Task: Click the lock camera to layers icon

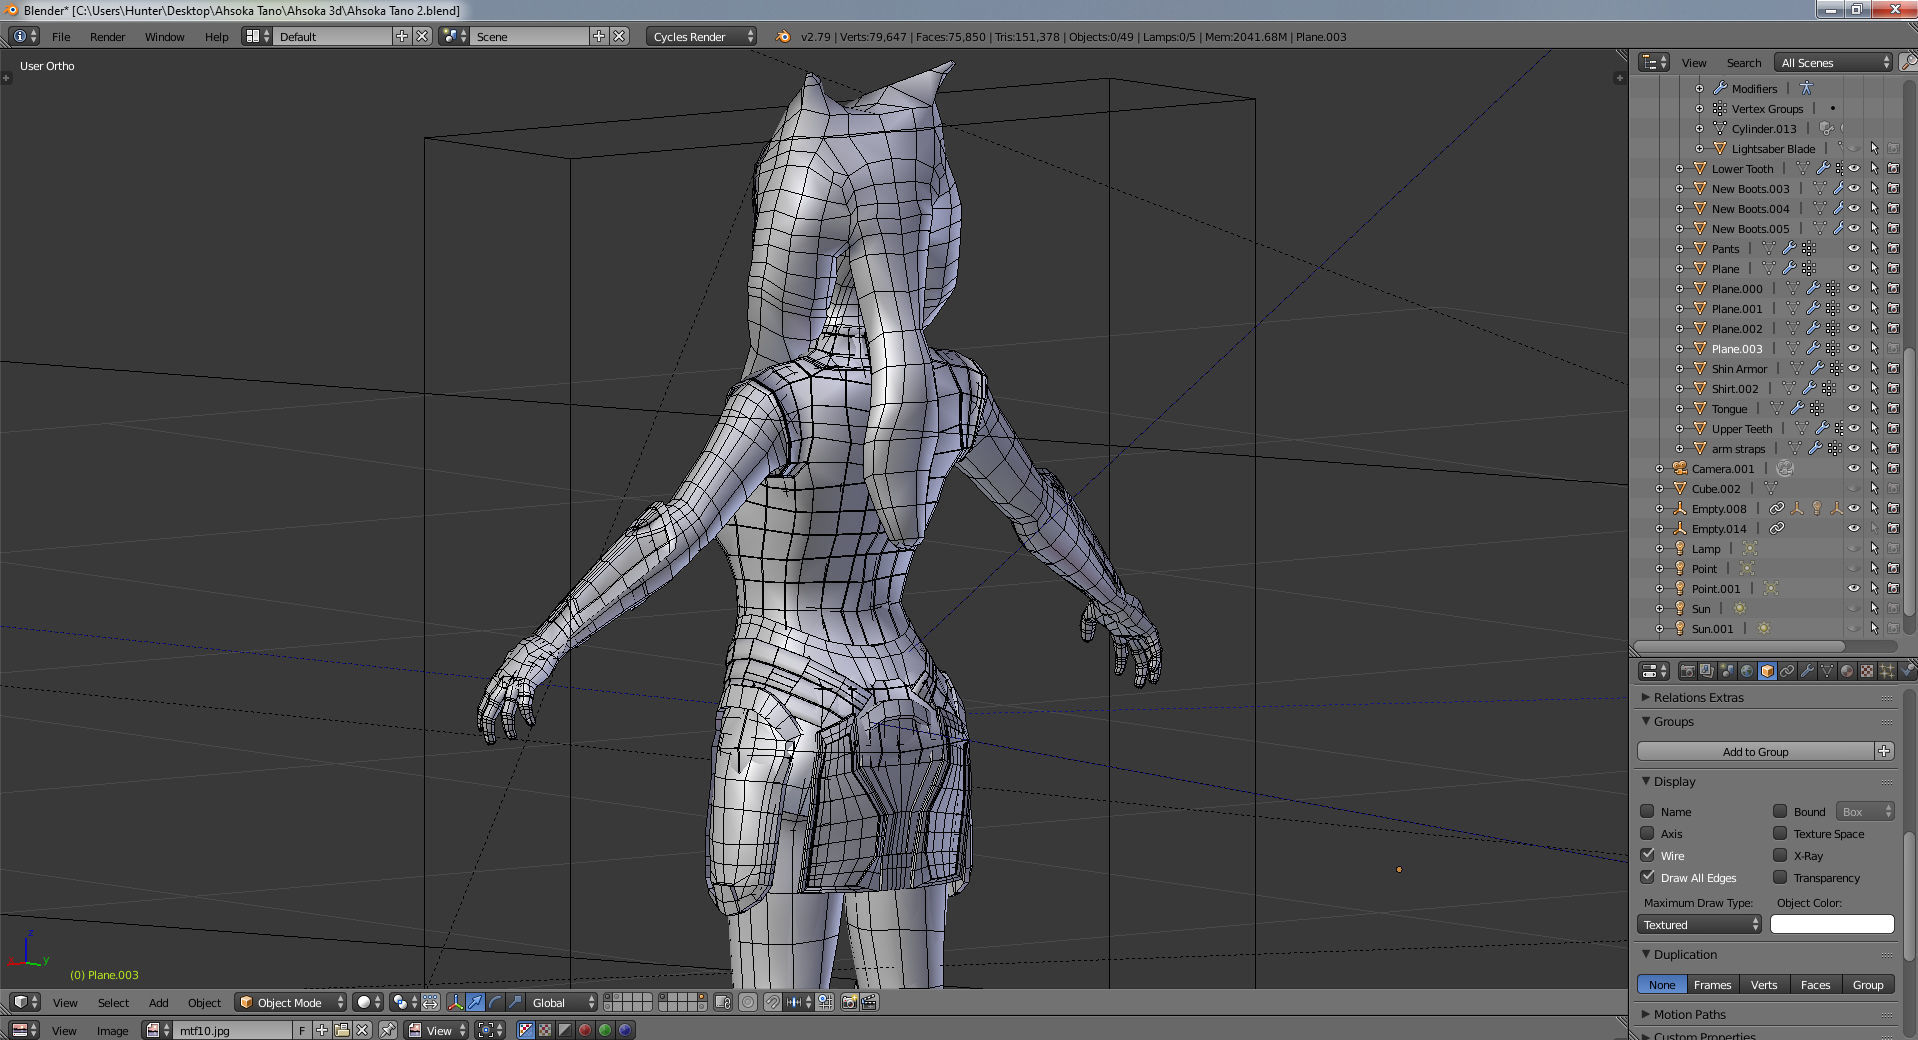Action: click(x=722, y=1002)
